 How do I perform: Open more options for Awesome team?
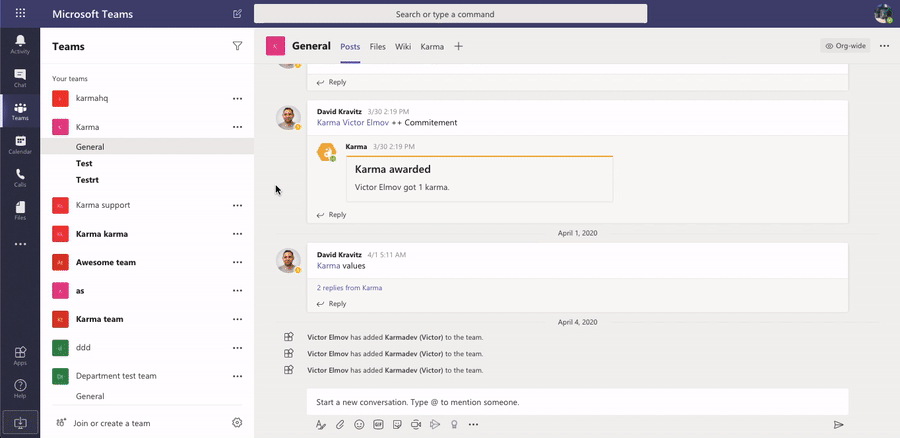point(237,262)
